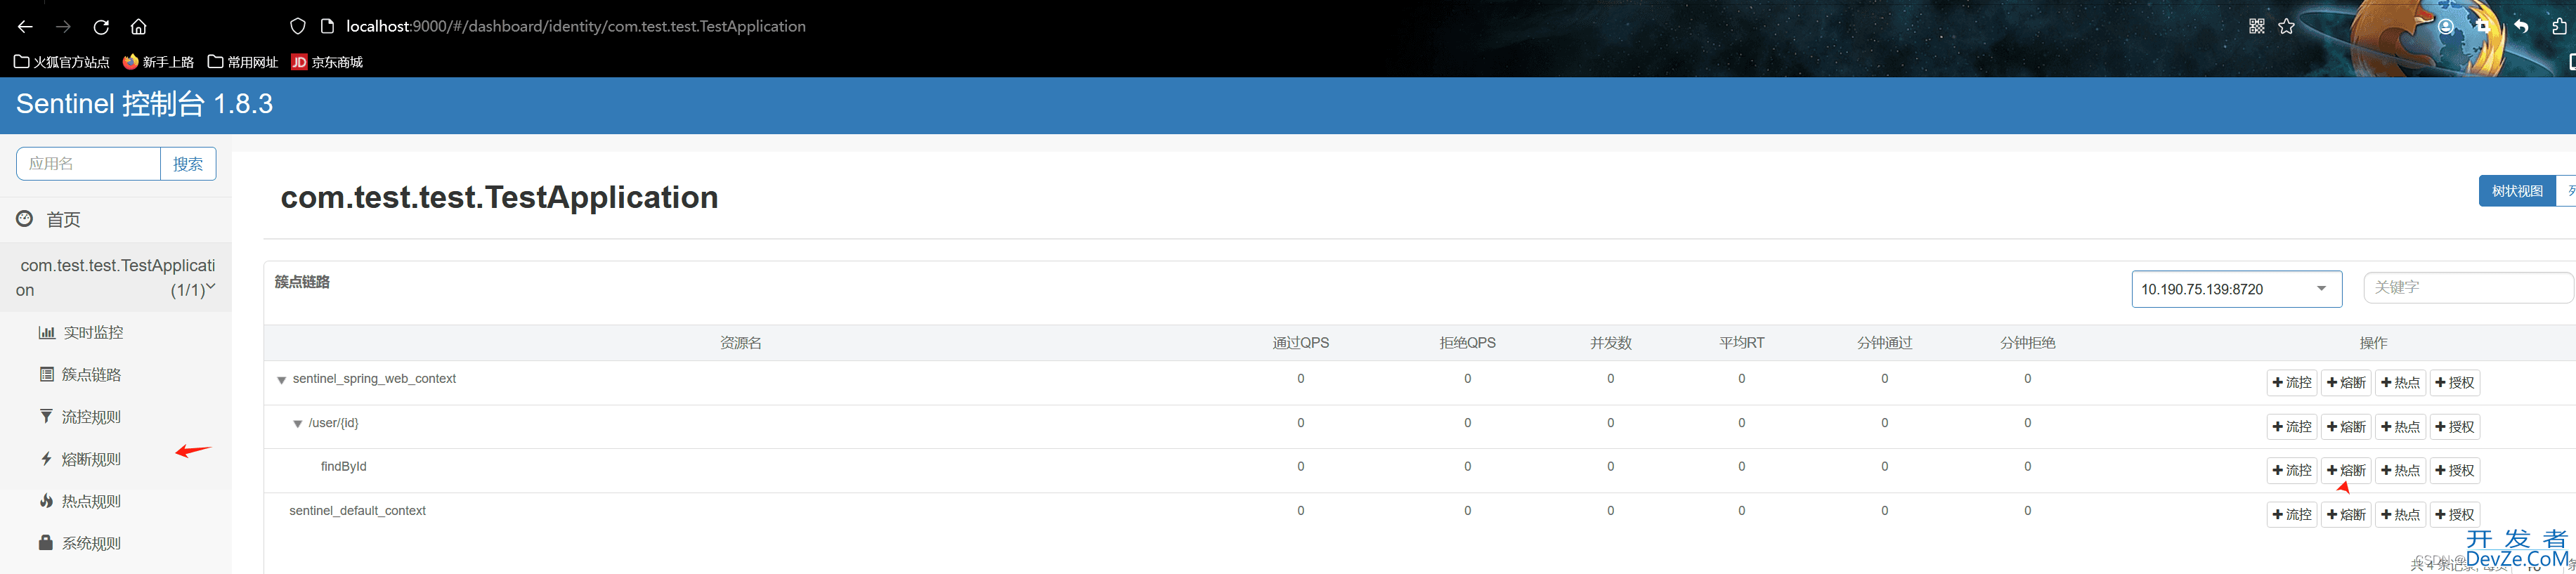Click the QR code icon in address bar
This screenshot has height=574, width=2576.
(2257, 27)
